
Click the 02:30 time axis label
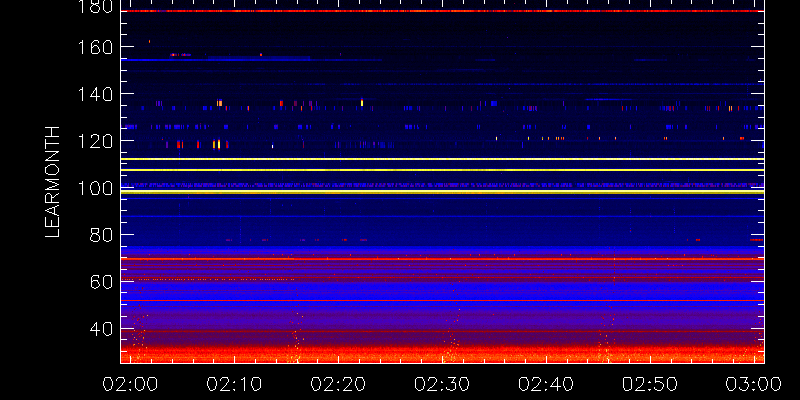click(442, 383)
